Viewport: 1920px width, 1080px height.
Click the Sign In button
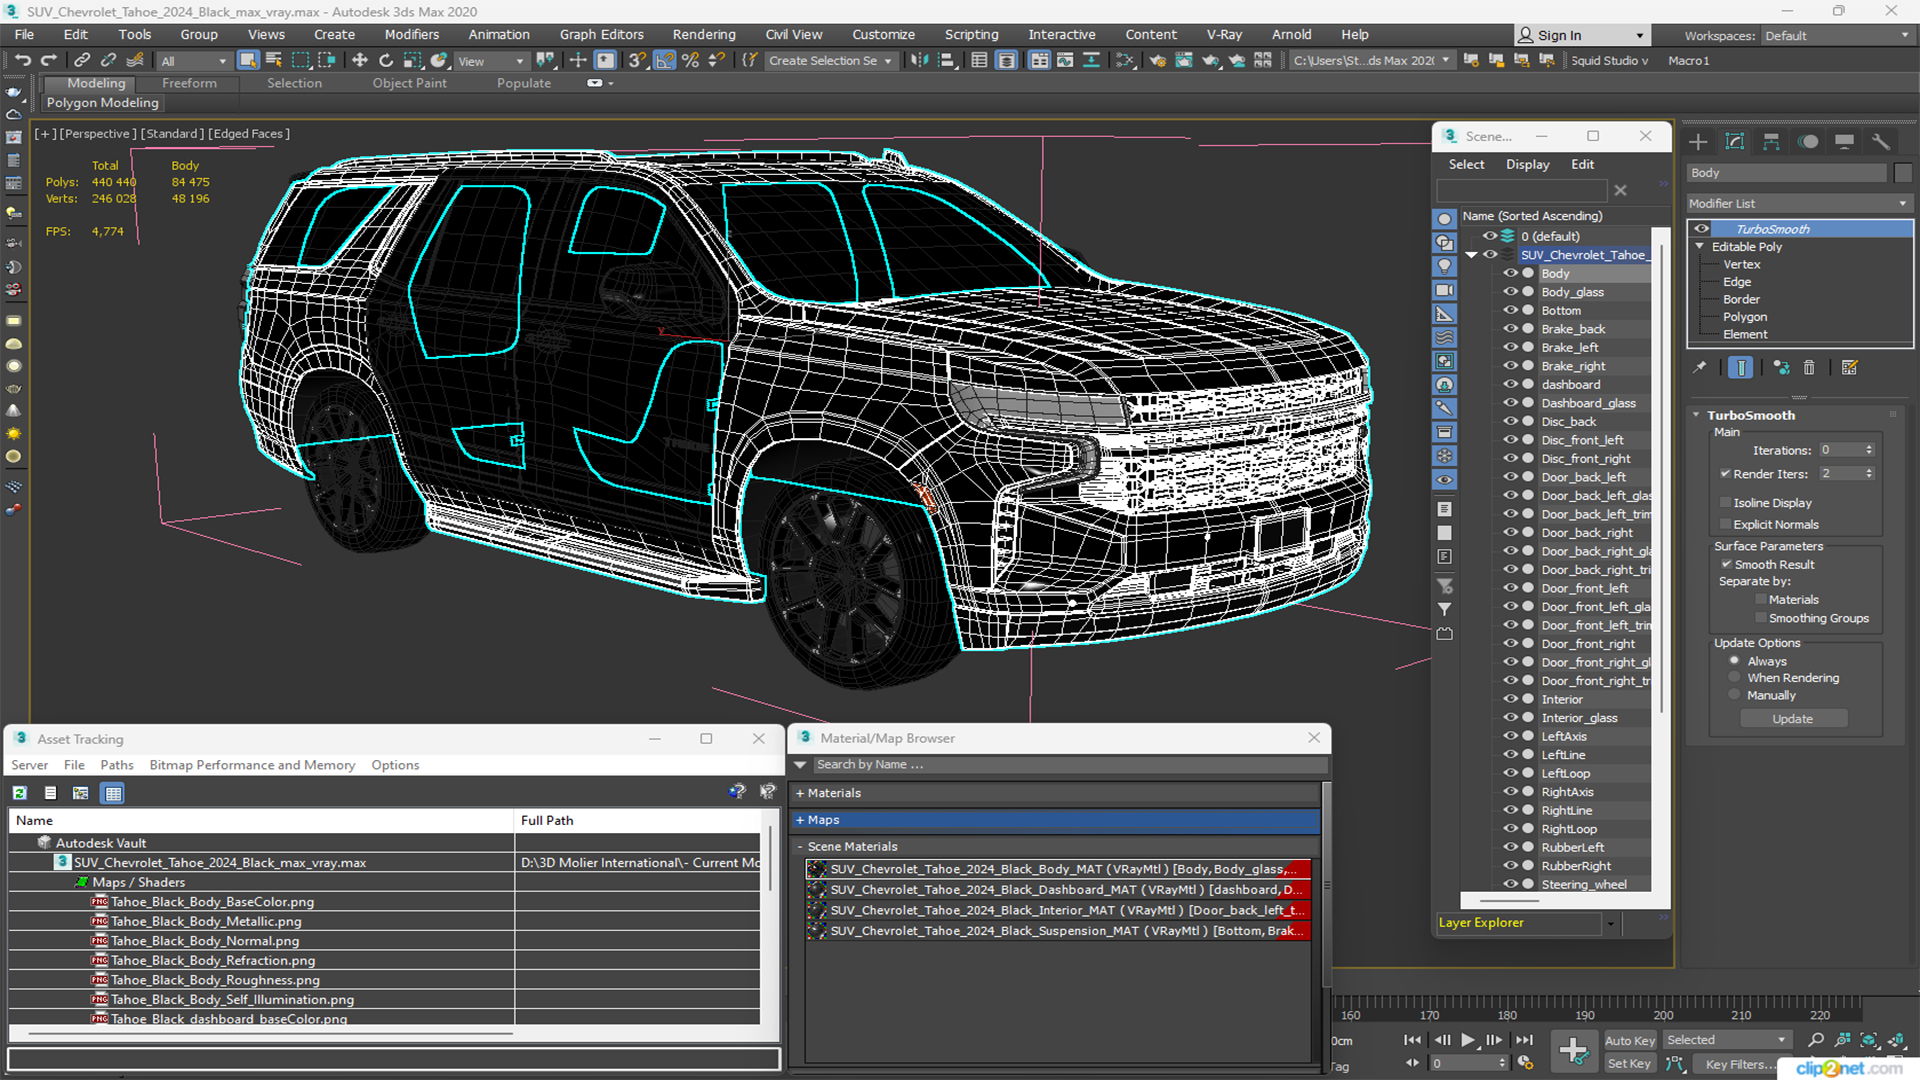click(1581, 36)
